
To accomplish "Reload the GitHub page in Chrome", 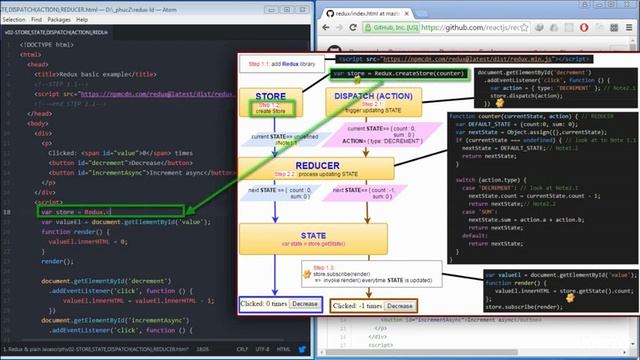I will click(353, 27).
